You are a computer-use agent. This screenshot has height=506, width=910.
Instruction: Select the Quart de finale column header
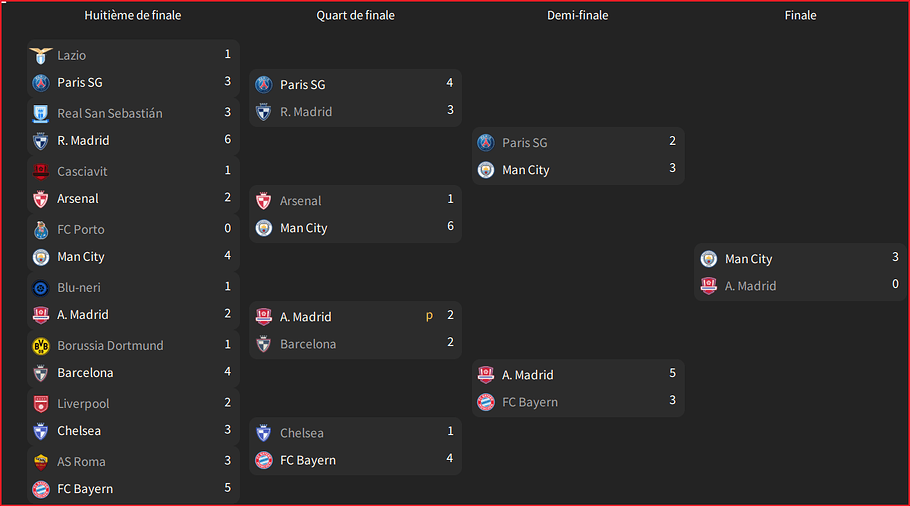355,16
